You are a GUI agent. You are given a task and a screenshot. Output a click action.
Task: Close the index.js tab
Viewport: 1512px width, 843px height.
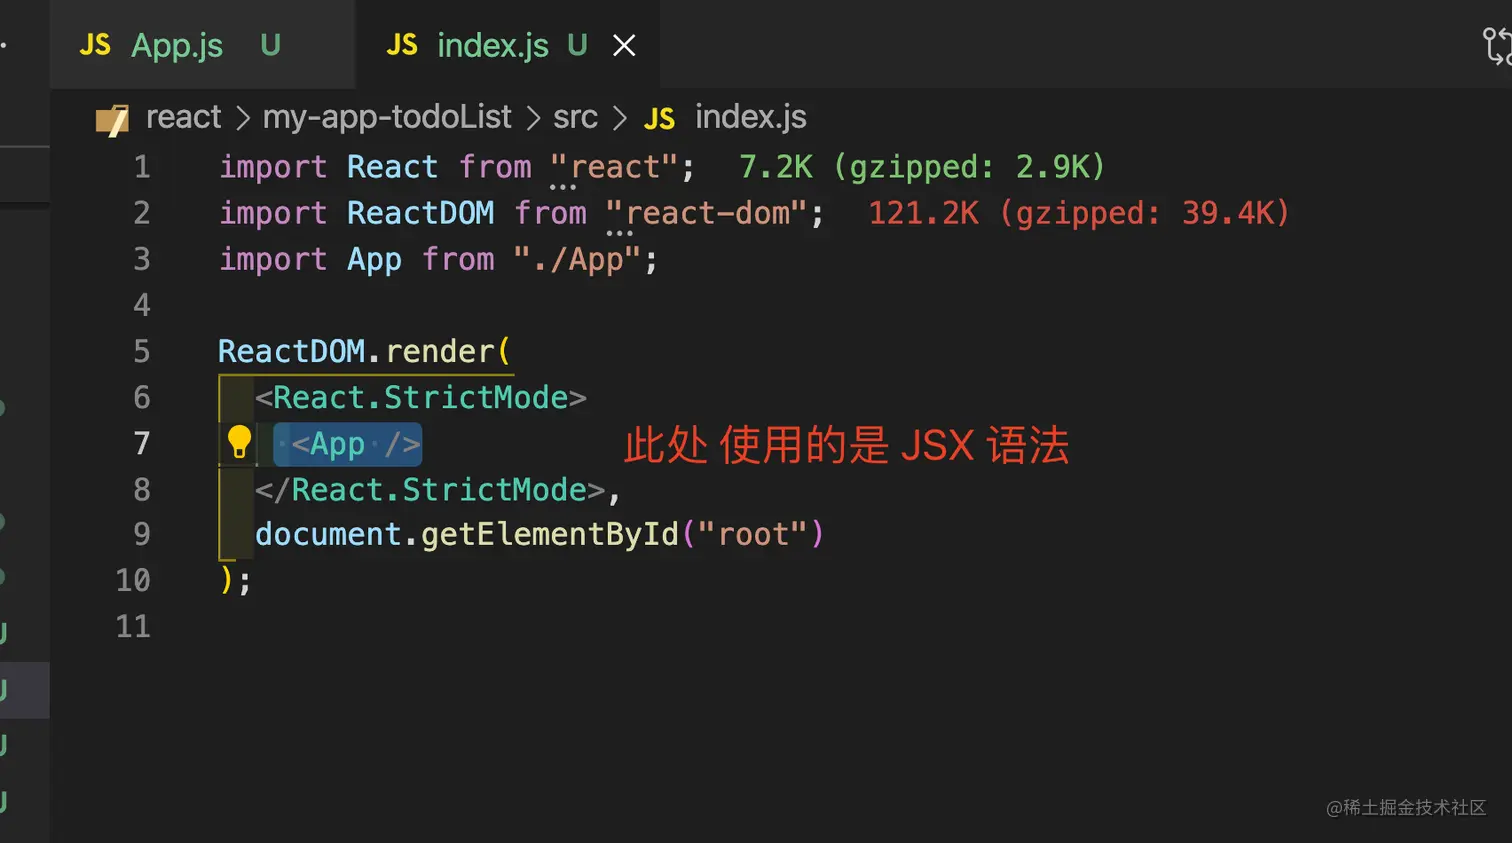[624, 46]
